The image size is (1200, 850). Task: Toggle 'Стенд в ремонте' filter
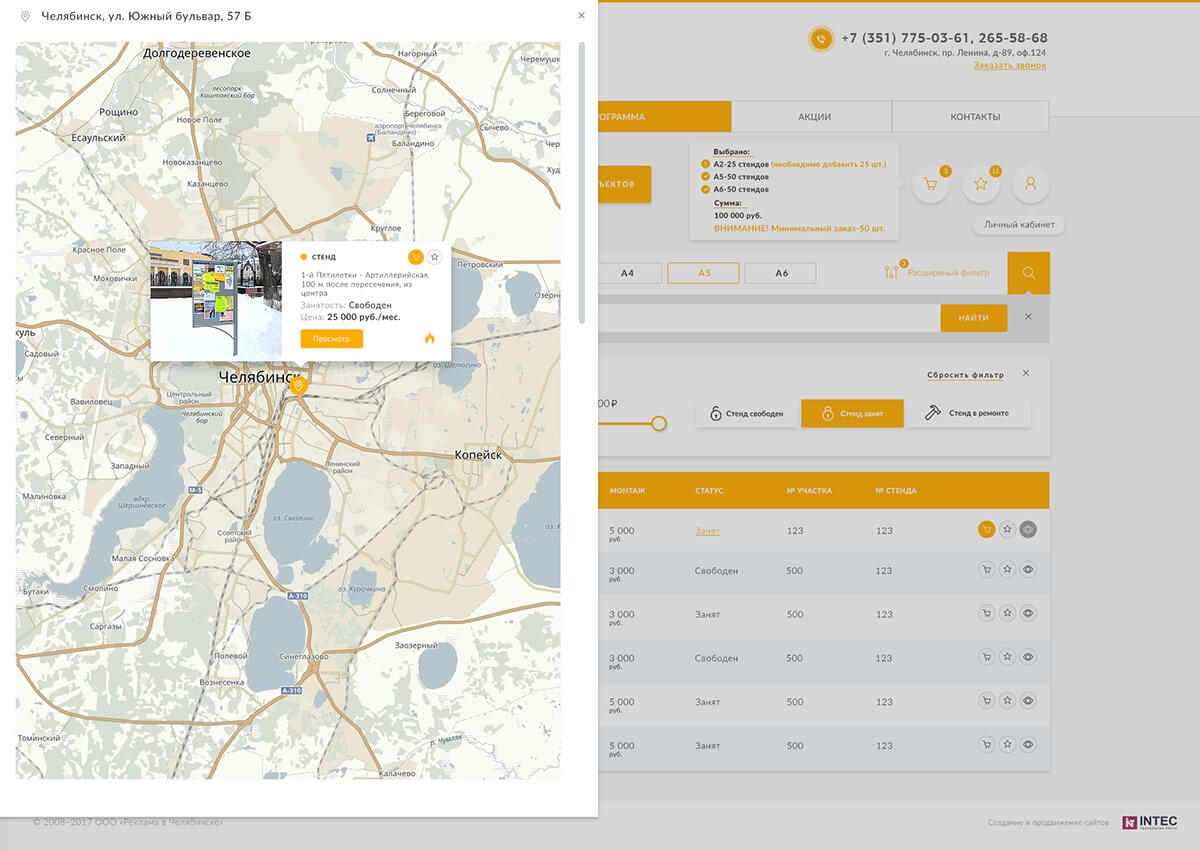(x=967, y=413)
